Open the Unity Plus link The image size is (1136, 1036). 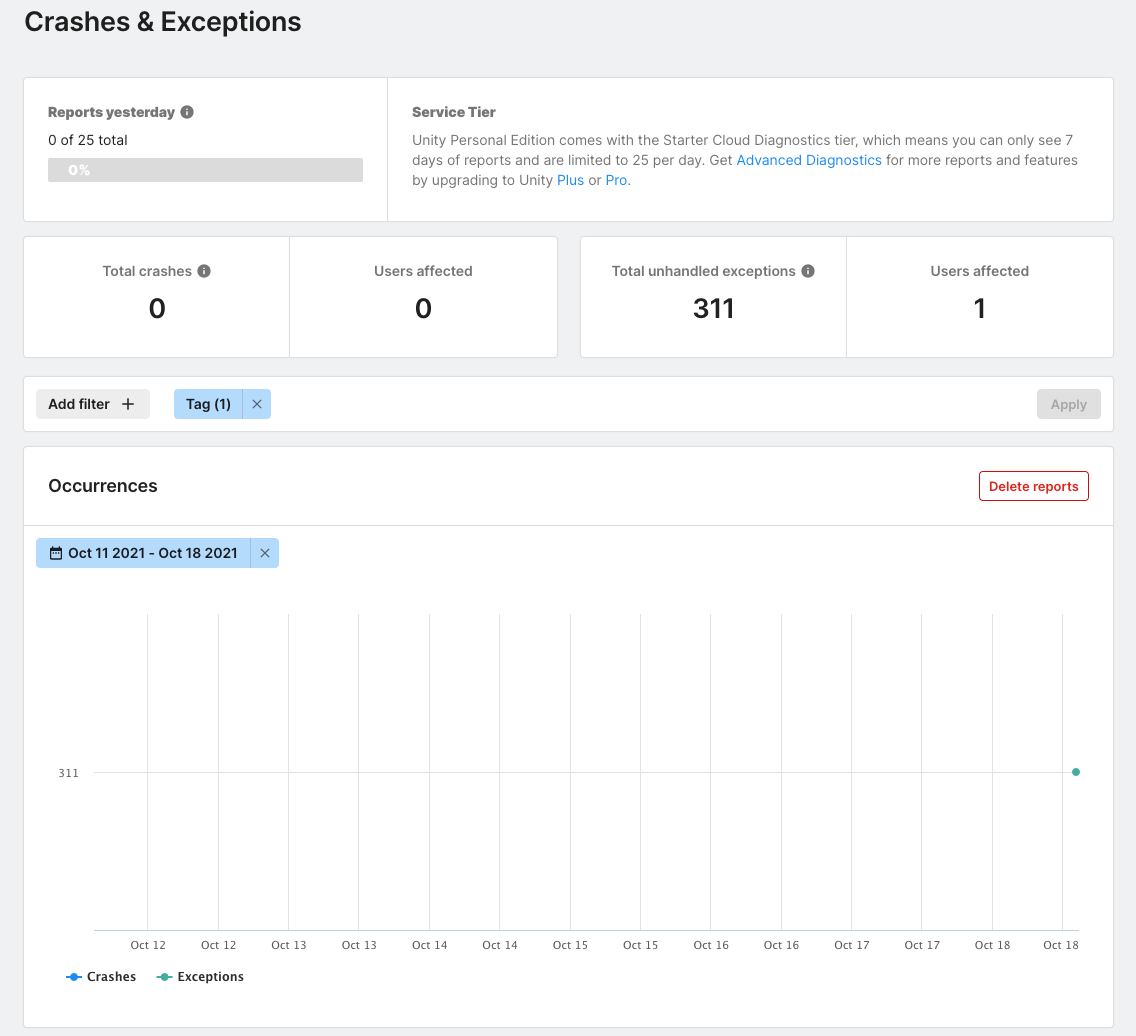point(570,180)
